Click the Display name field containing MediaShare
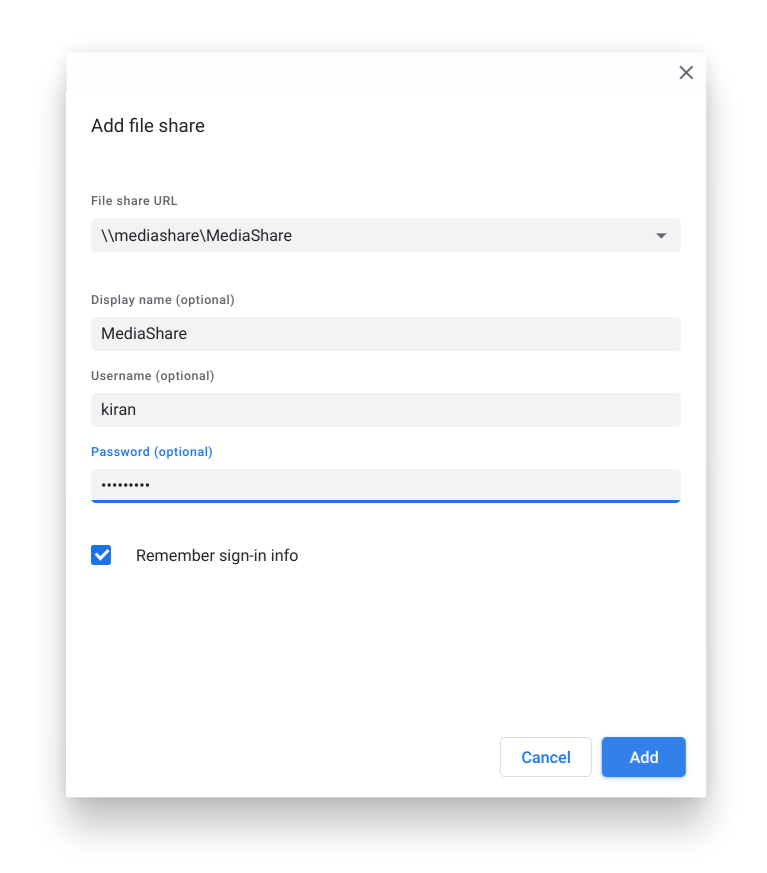 (x=386, y=333)
